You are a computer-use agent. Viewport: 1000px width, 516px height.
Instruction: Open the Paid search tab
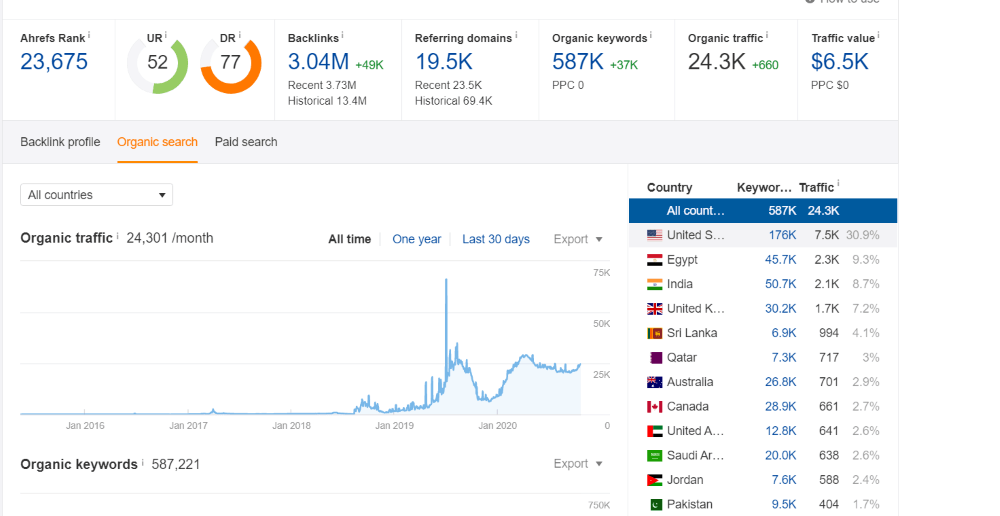pos(246,142)
